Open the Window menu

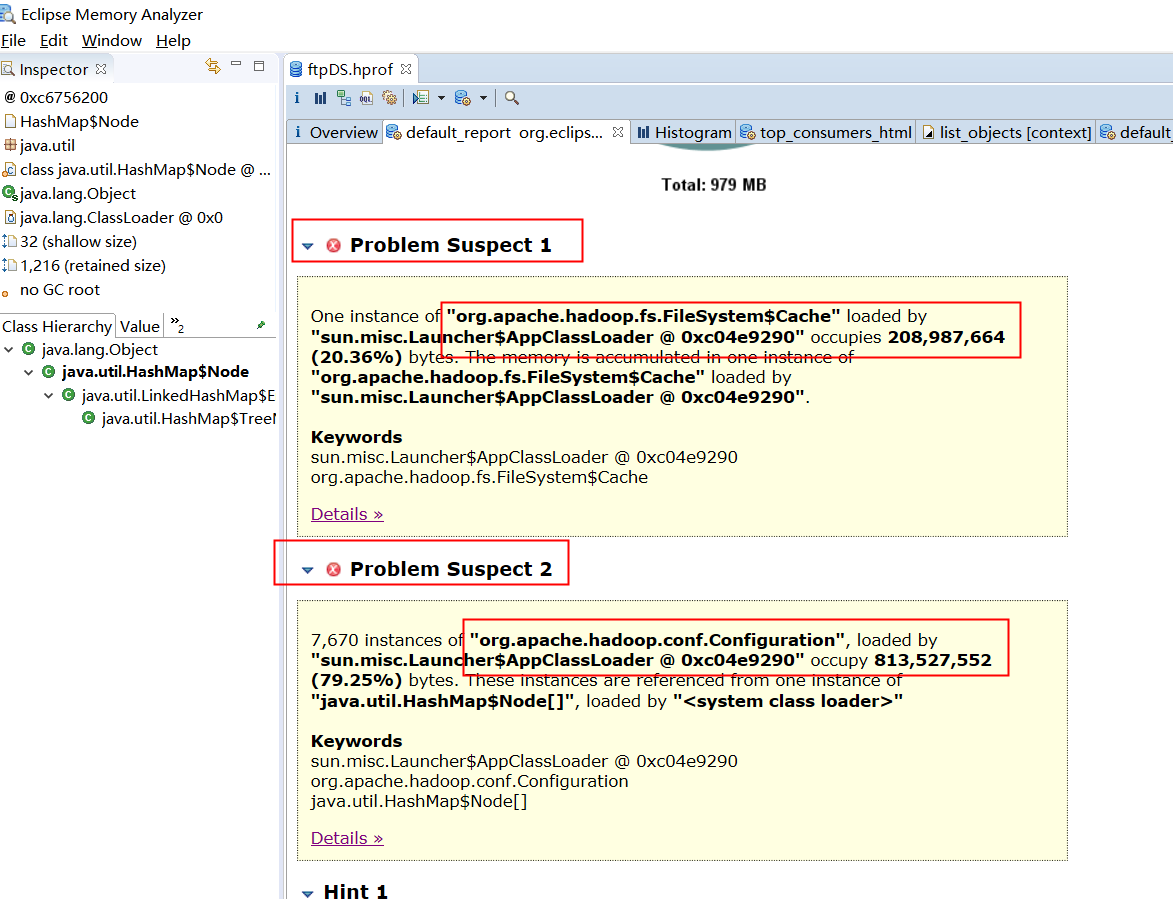click(111, 40)
